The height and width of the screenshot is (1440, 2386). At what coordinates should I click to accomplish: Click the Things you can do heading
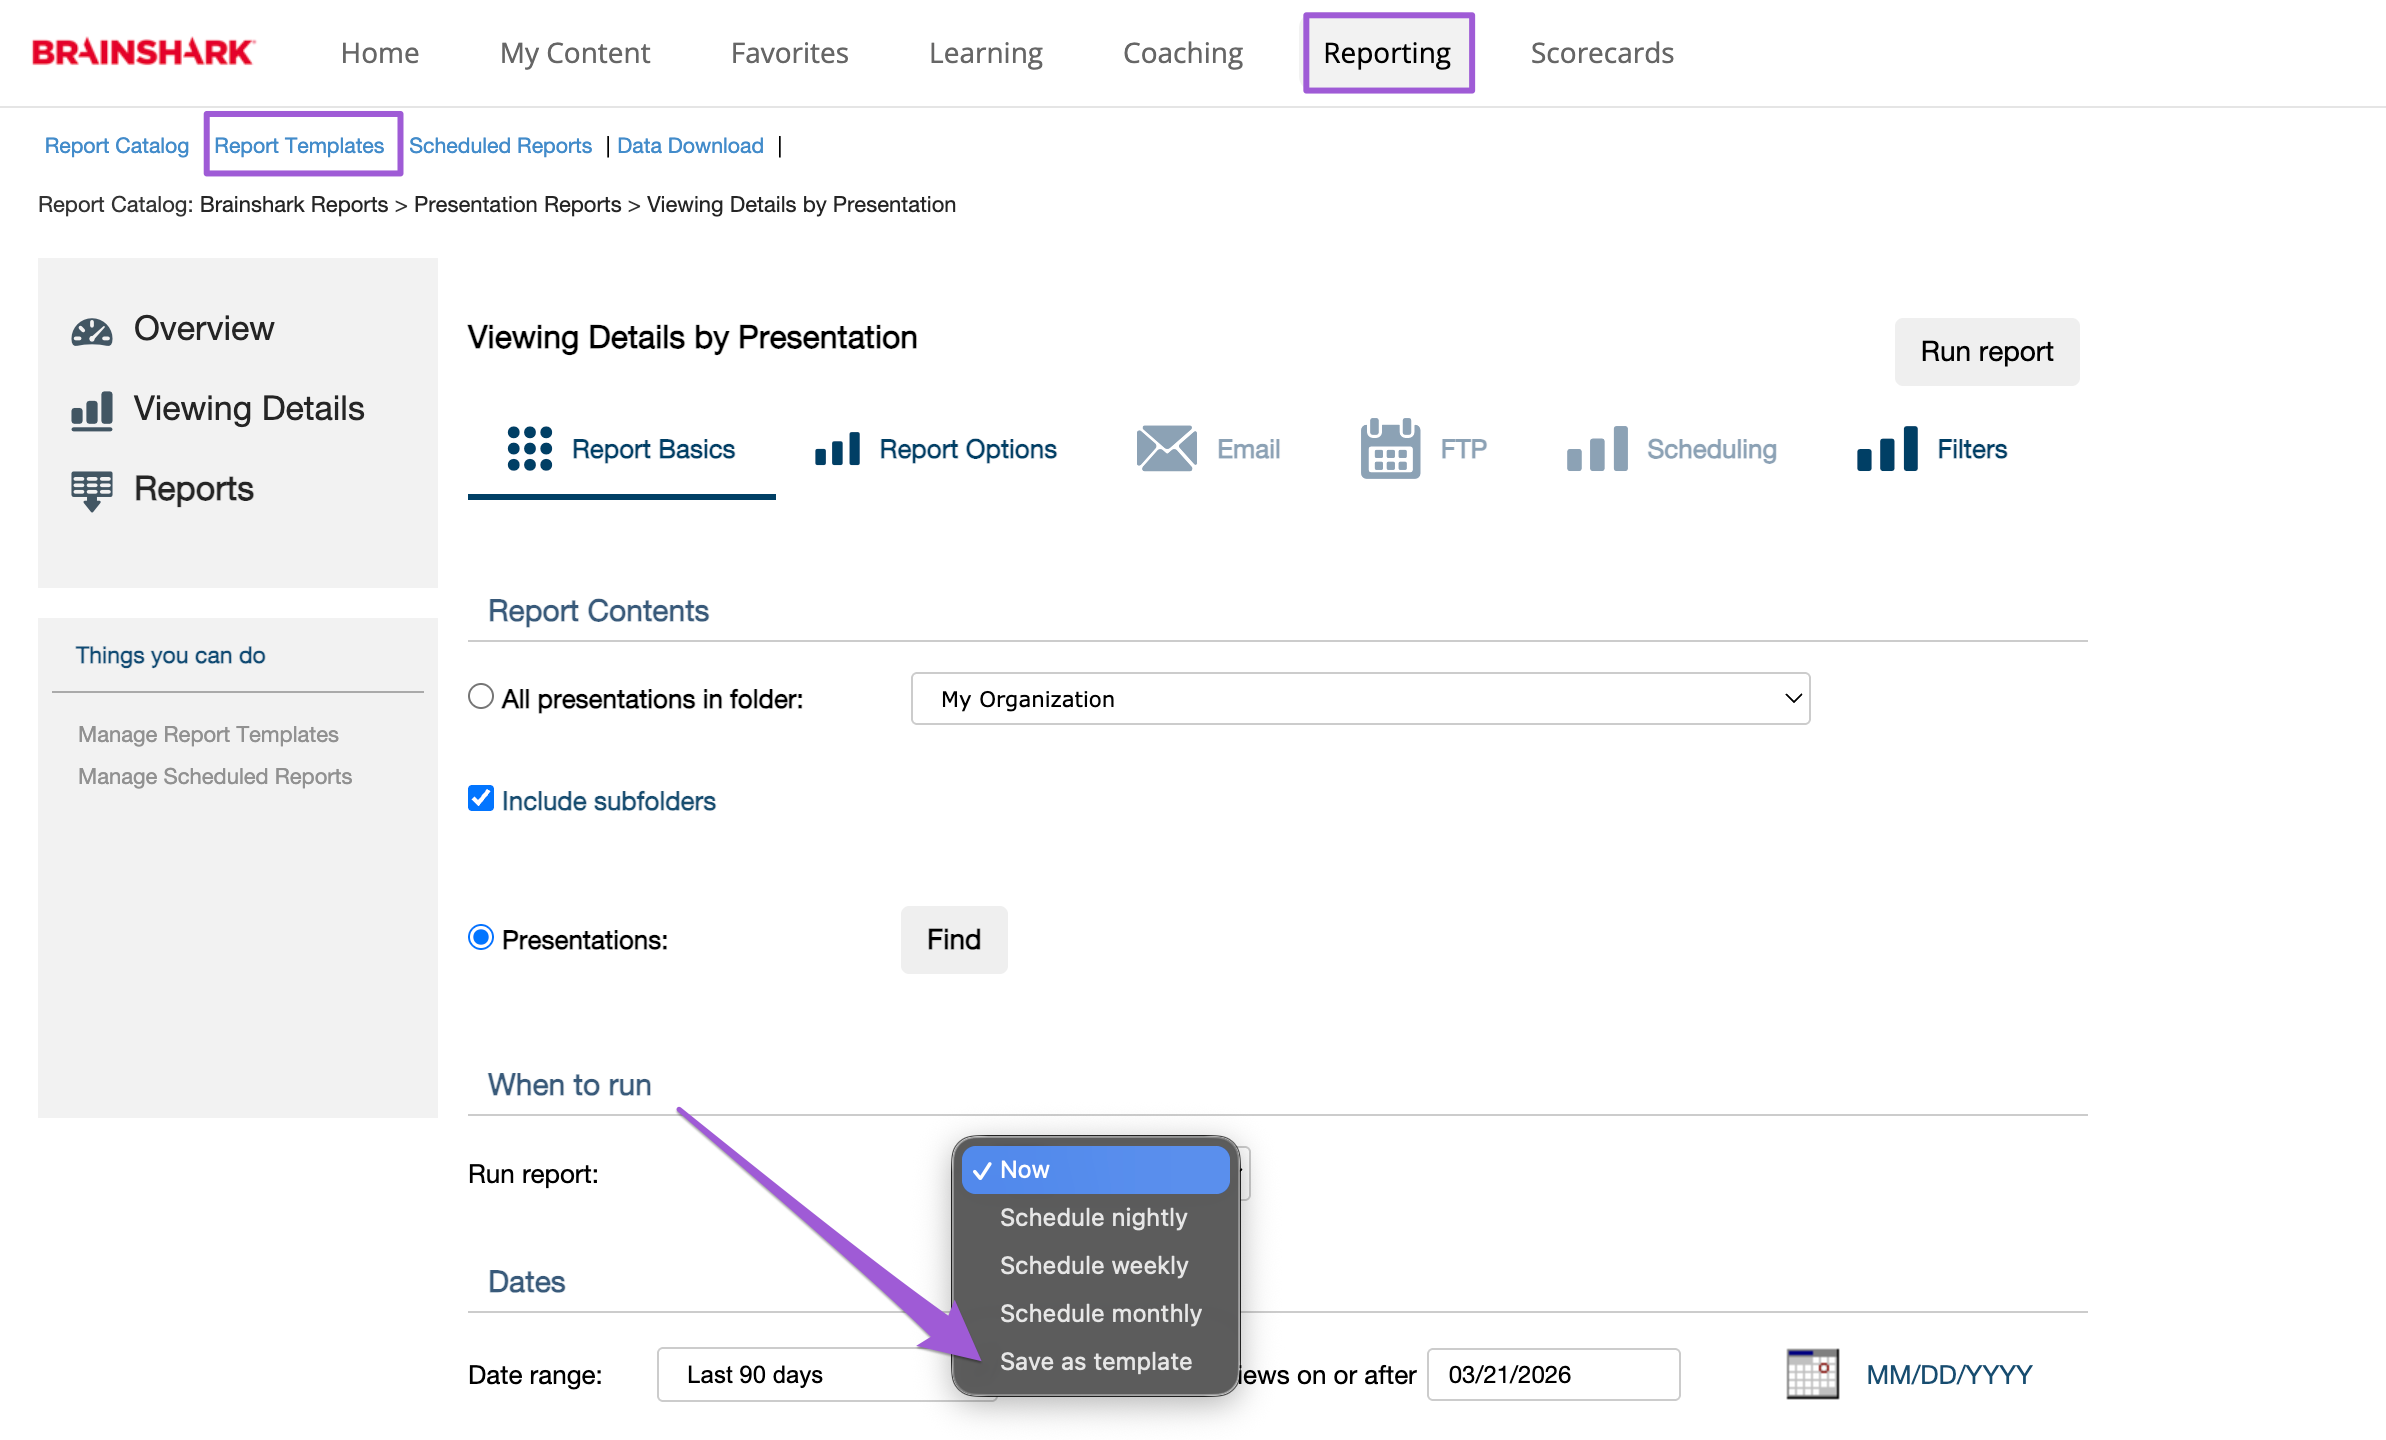[x=170, y=655]
